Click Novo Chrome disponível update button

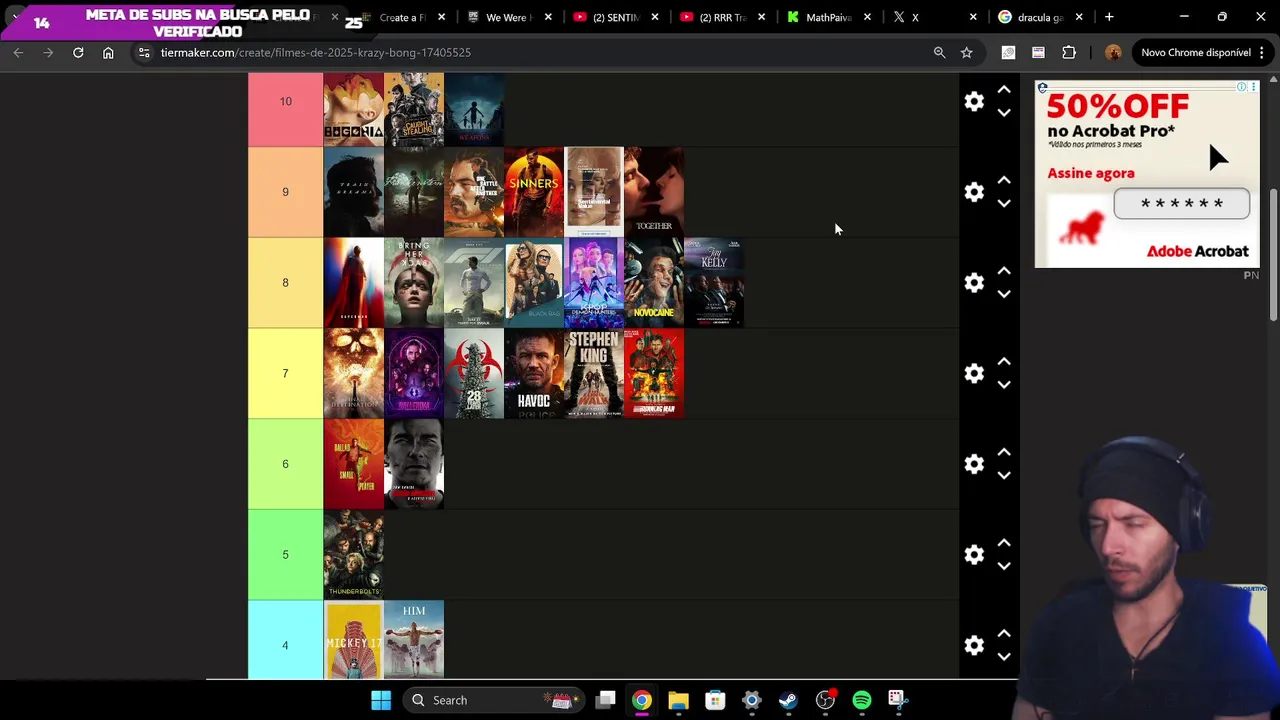pyautogui.click(x=1203, y=52)
